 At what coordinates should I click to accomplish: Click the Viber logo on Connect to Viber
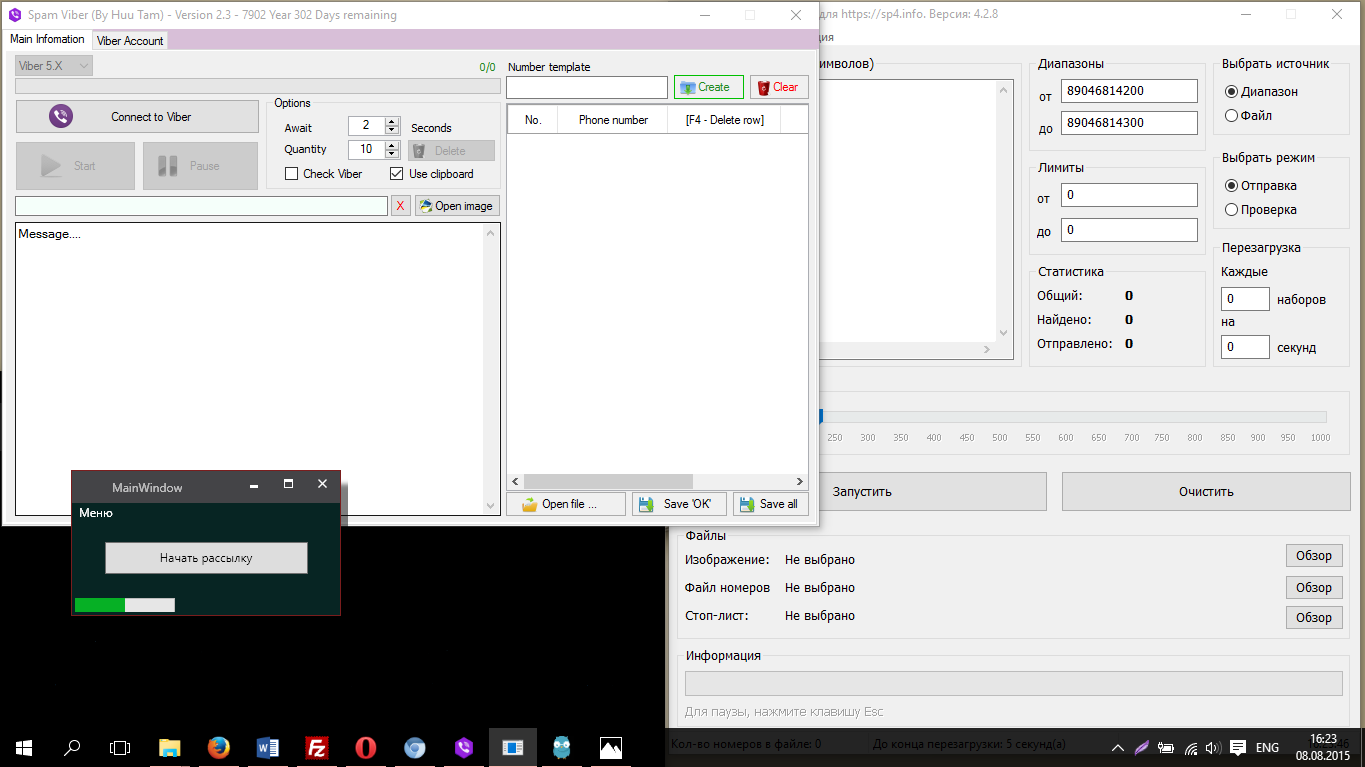click(x=60, y=117)
